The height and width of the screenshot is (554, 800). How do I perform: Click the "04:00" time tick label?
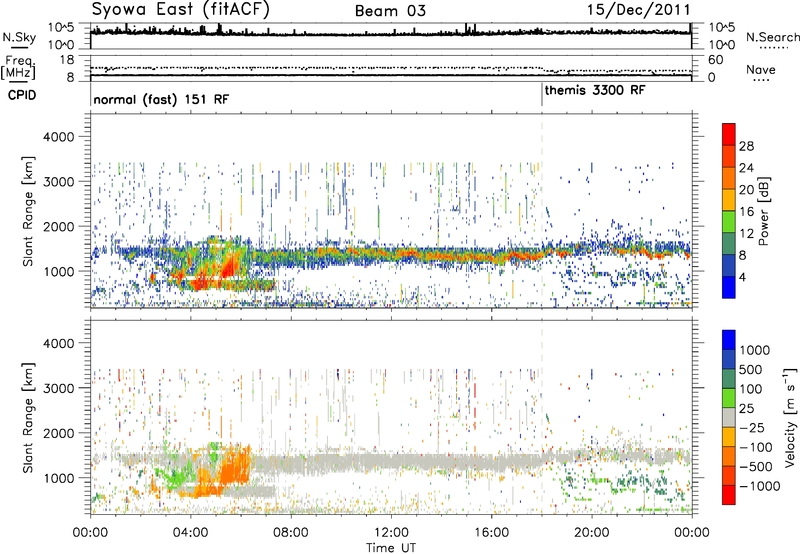click(190, 533)
